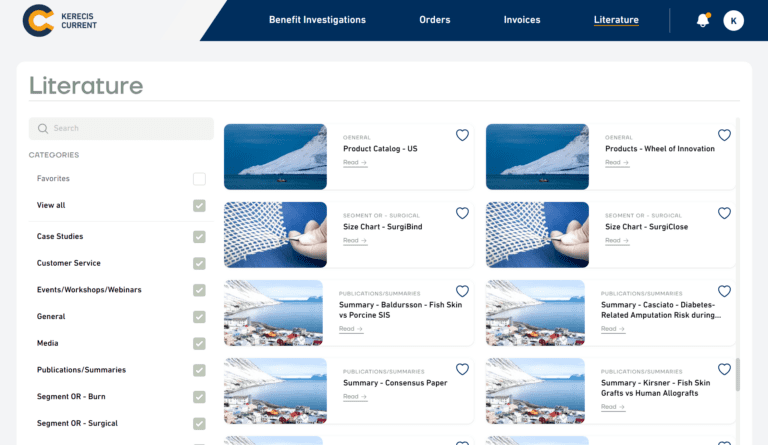768x445 pixels.
Task: Click the 'Media' category label
Action: pos(48,343)
